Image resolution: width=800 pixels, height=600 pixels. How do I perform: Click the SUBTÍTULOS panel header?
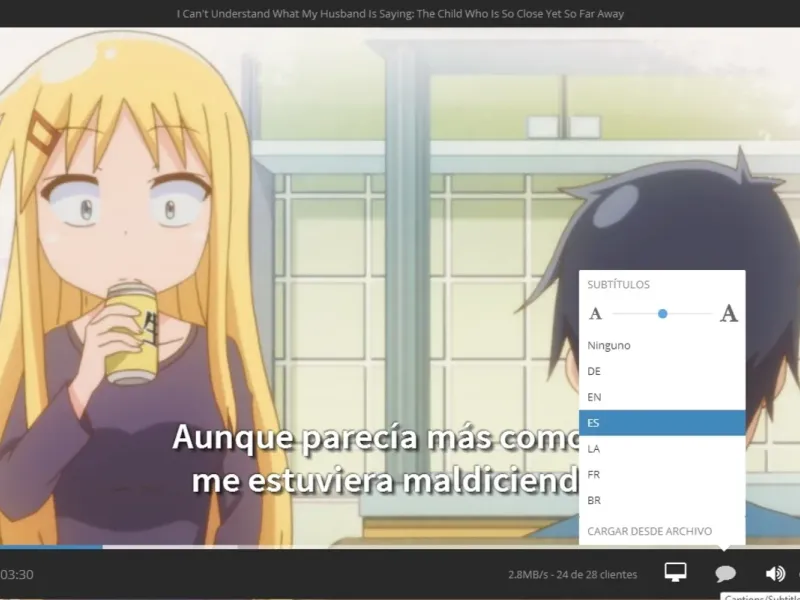click(618, 284)
